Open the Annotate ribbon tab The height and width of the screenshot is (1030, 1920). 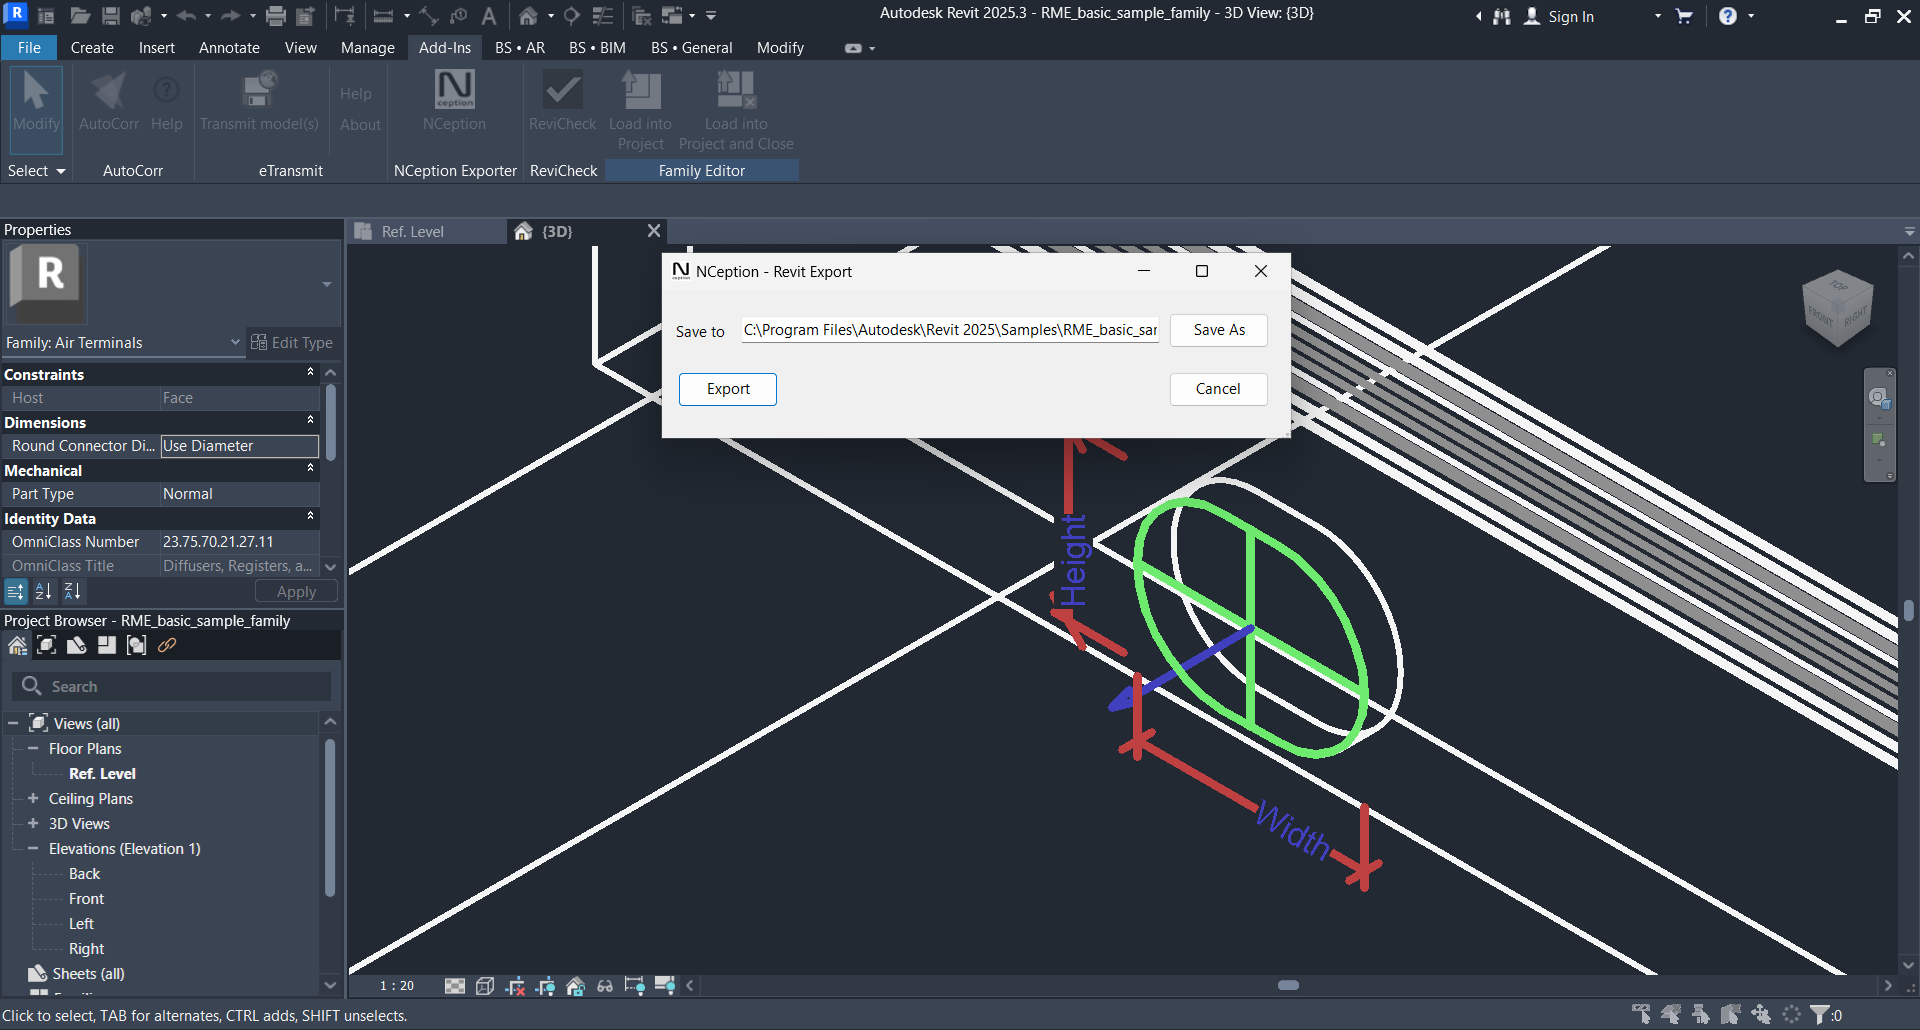(x=229, y=48)
